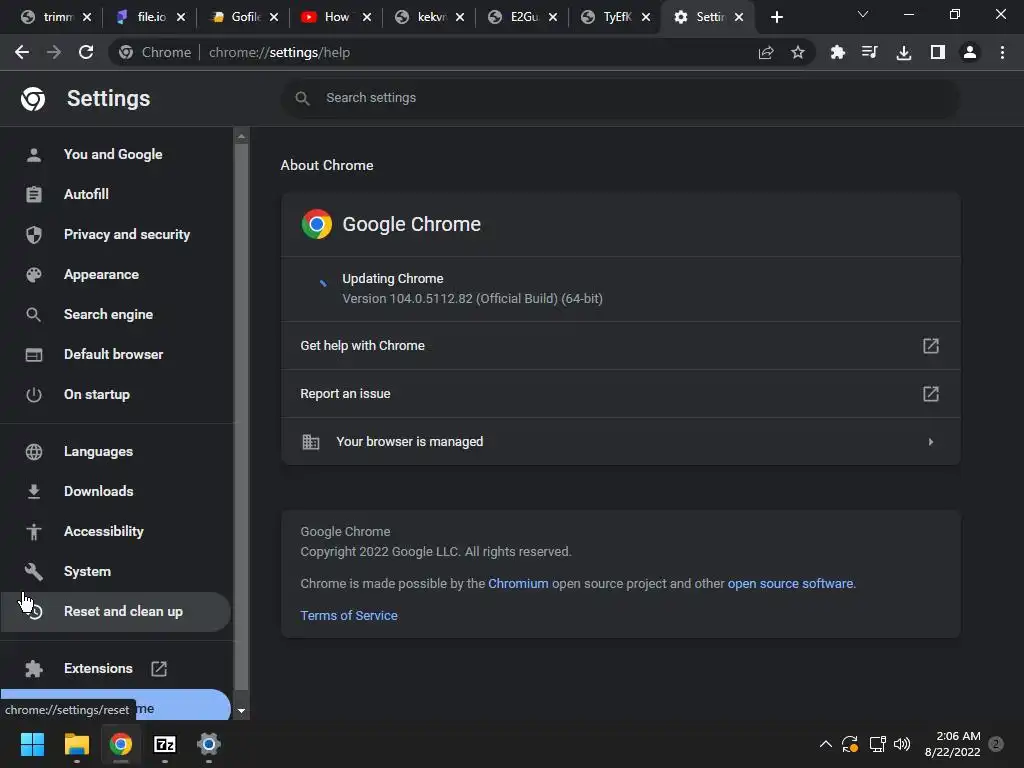Click the Chrome logo beside Settings title
1024x768 pixels.
click(x=33, y=99)
